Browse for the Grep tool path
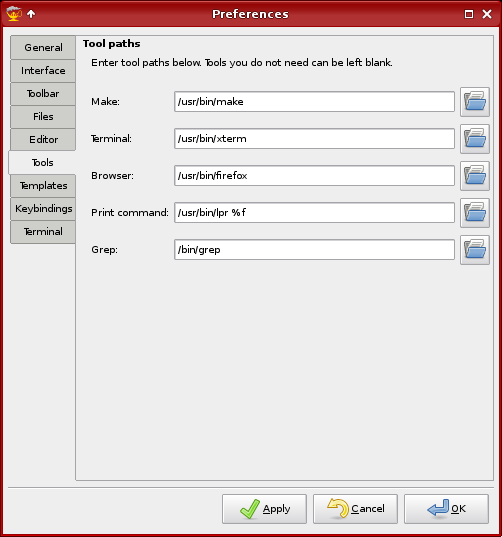 click(x=475, y=250)
